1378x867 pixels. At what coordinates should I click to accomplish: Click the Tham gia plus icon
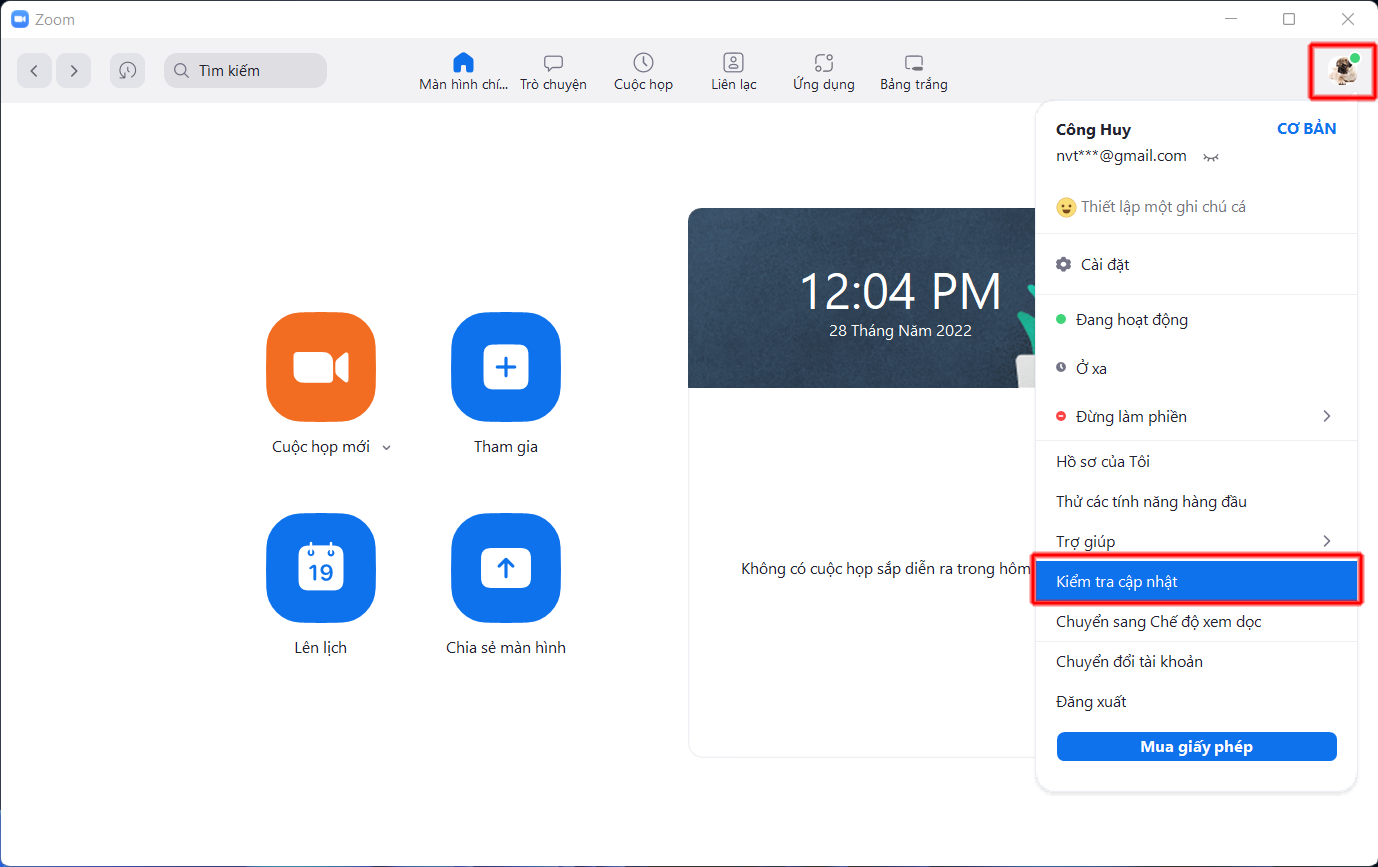pos(505,367)
